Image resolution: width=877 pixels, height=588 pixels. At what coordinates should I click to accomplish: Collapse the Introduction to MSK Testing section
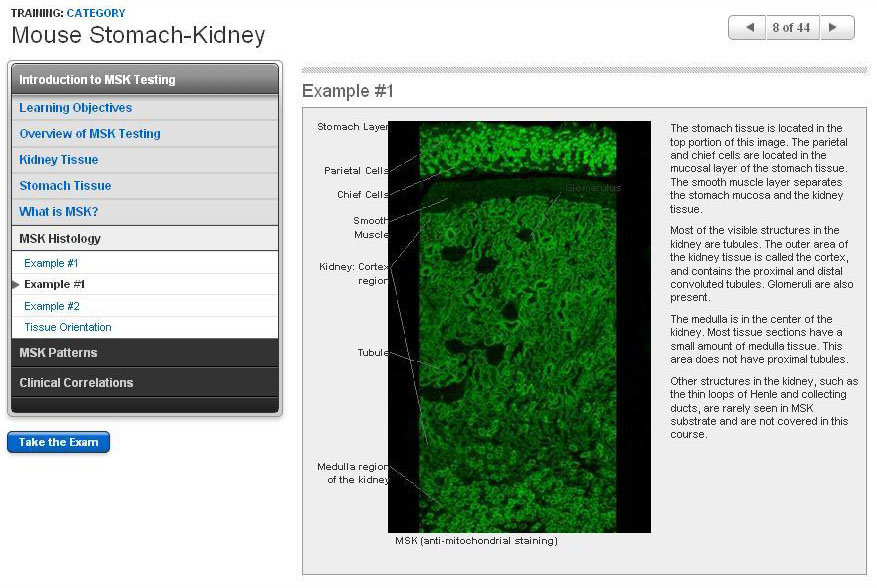click(x=144, y=80)
